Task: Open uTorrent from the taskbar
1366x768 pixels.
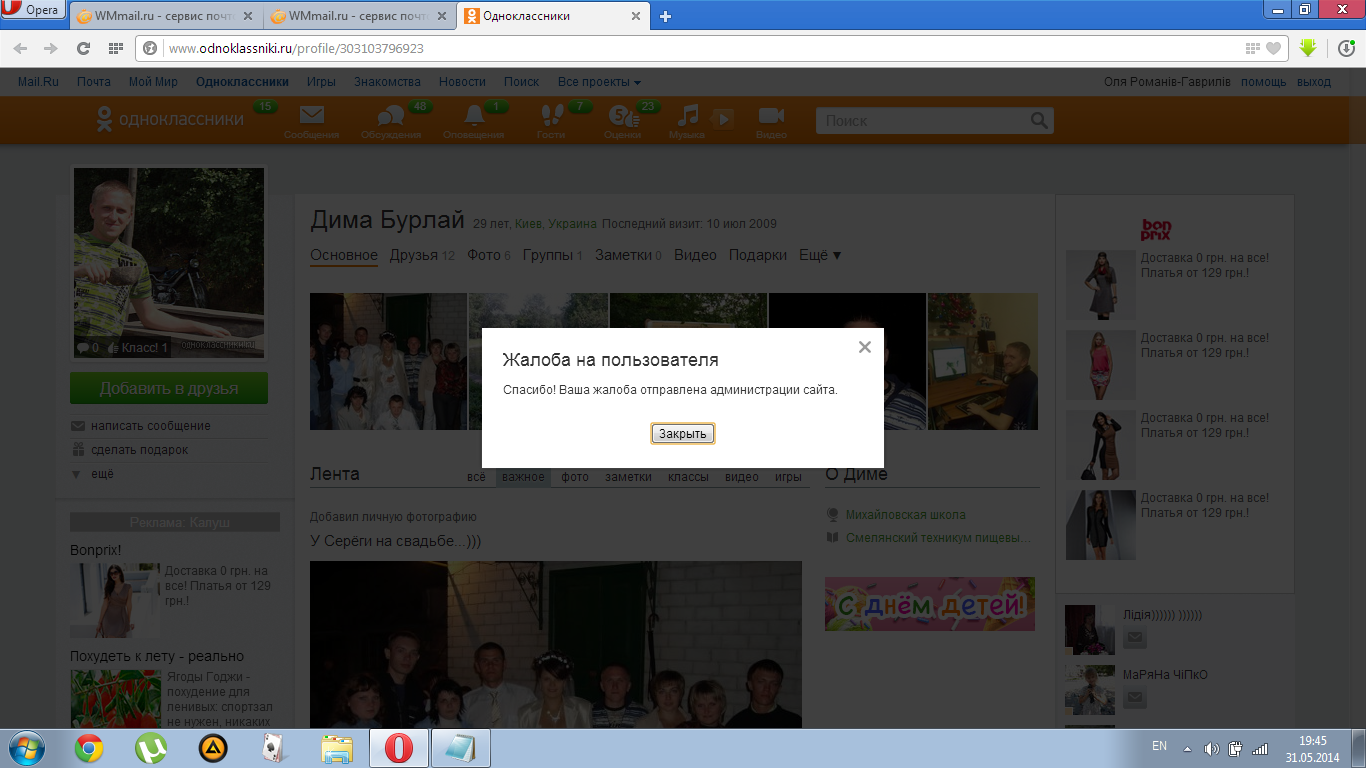Action: [x=151, y=748]
